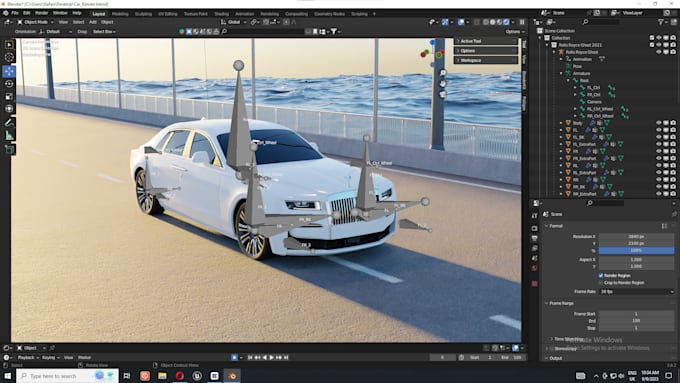Toggle Rolls Royce Ghost 2021 exclude checkbox
This screenshot has width=680, height=383.
[652, 45]
